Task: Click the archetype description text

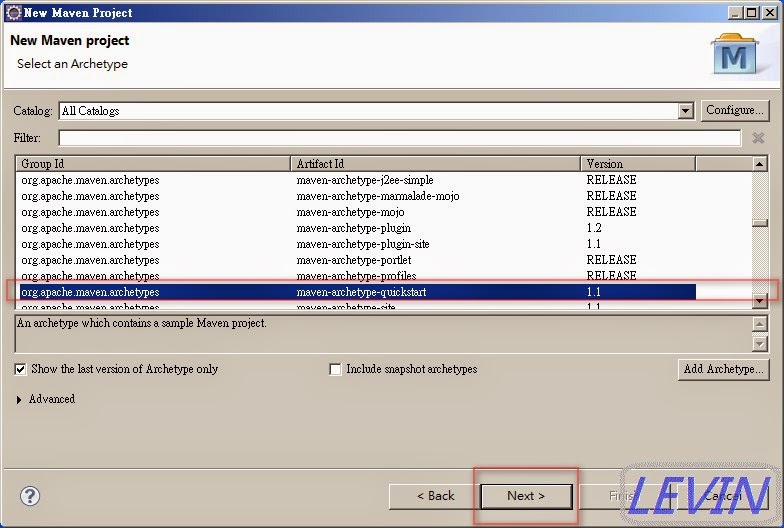Action: pos(142,324)
